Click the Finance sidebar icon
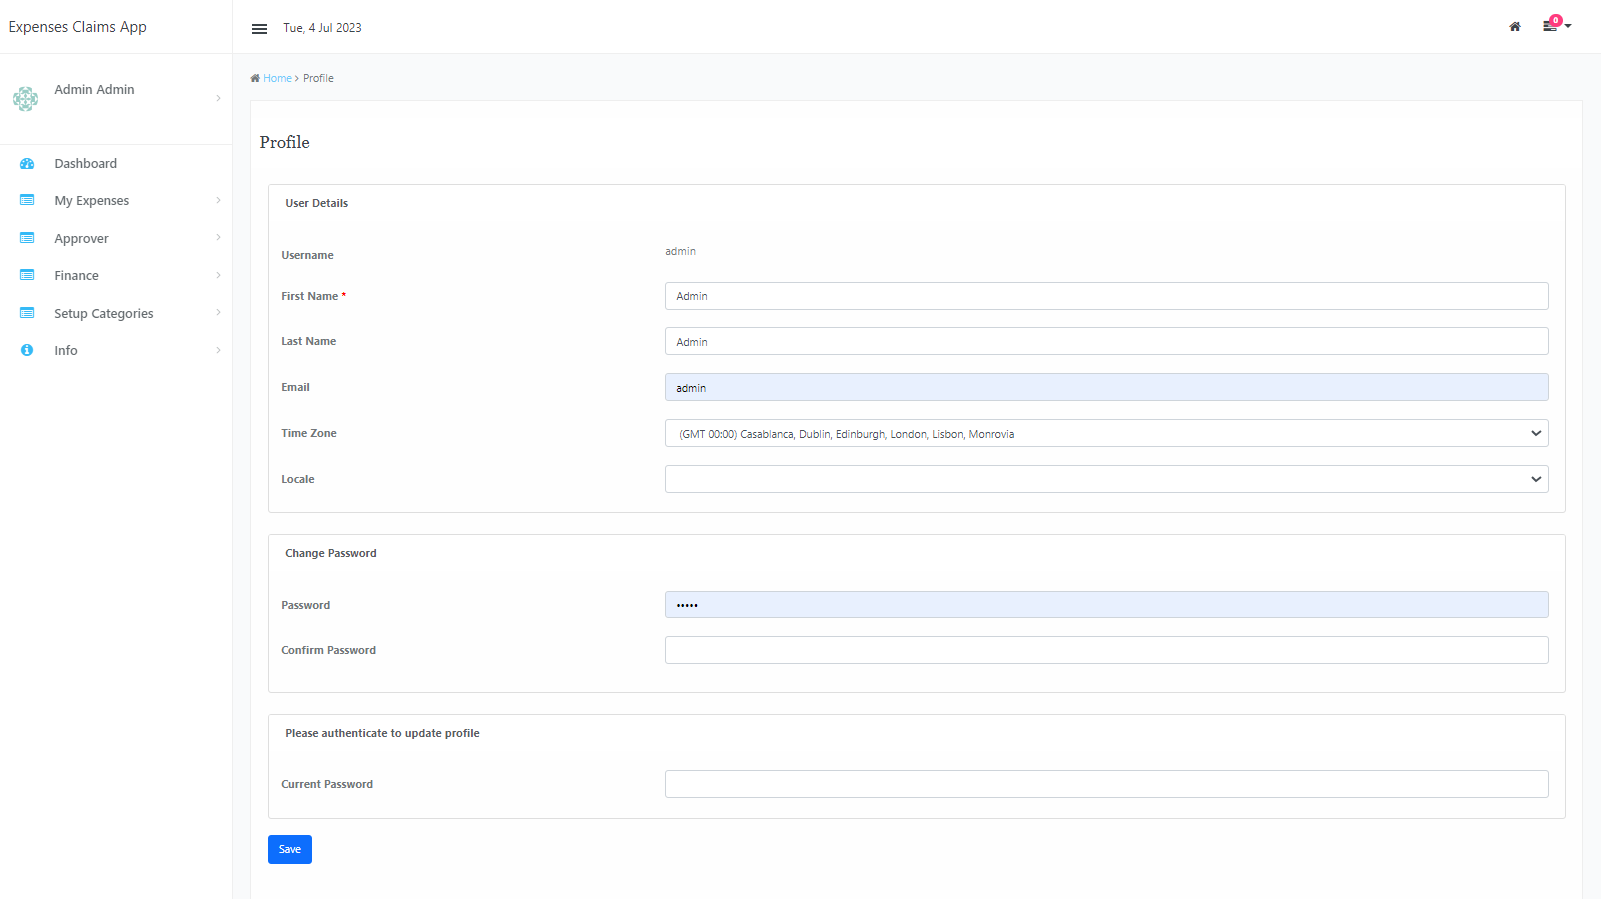 27,276
